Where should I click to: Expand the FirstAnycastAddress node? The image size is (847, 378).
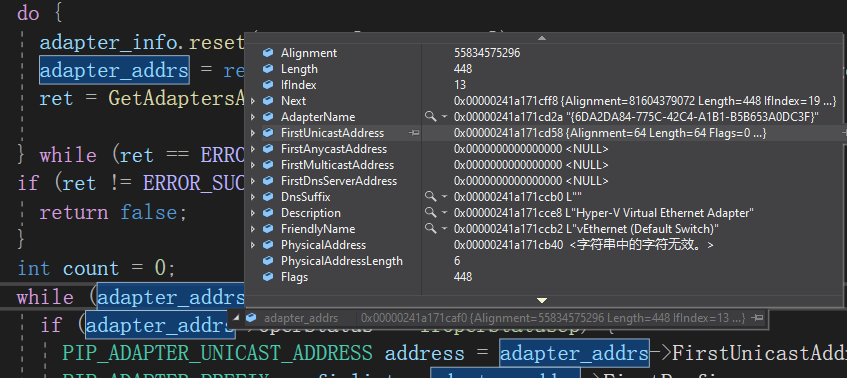coord(253,149)
